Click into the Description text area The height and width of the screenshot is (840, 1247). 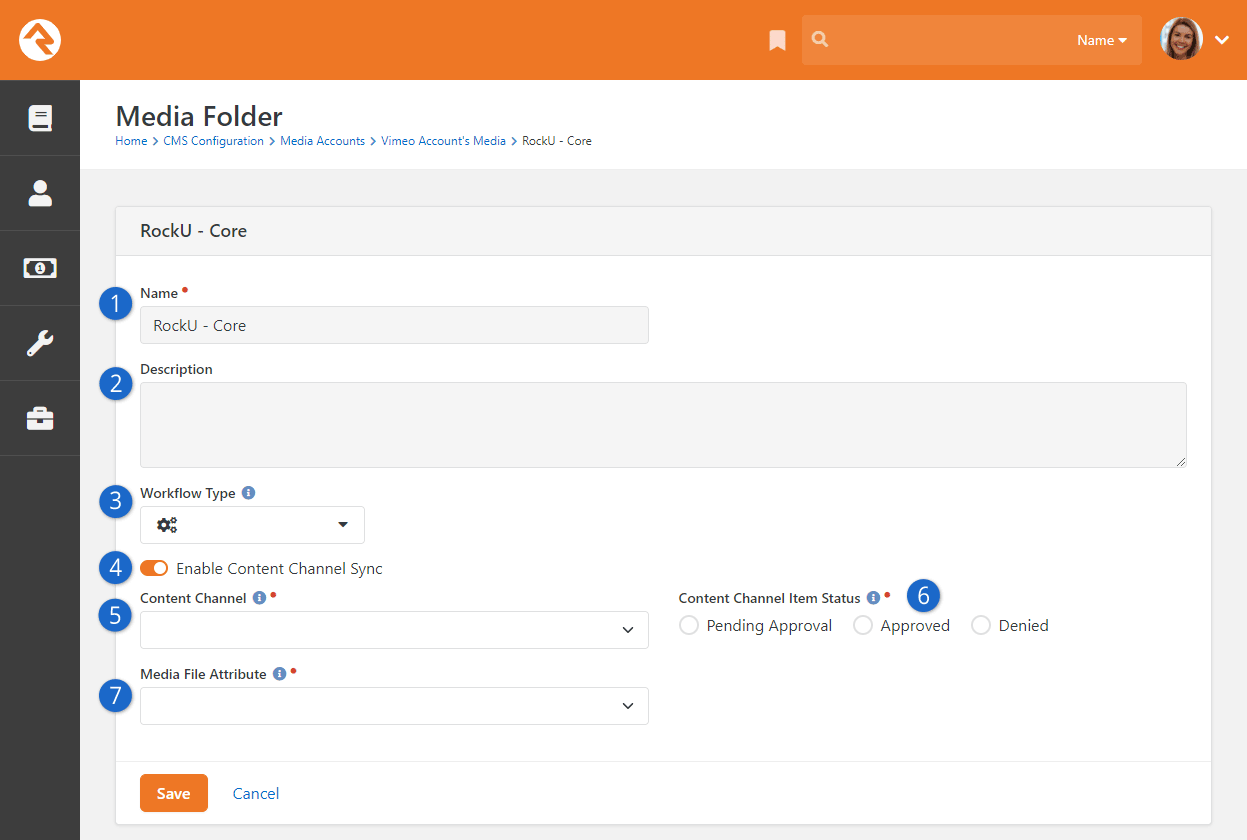[x=663, y=424]
